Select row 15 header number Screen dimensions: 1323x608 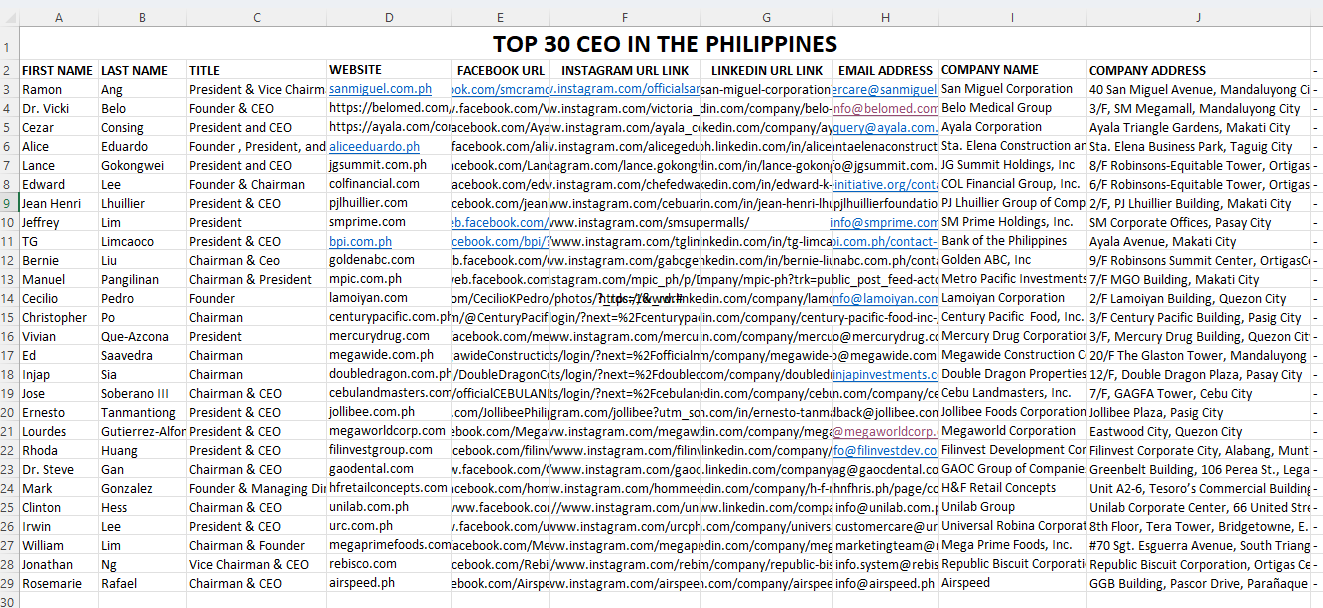pos(9,317)
